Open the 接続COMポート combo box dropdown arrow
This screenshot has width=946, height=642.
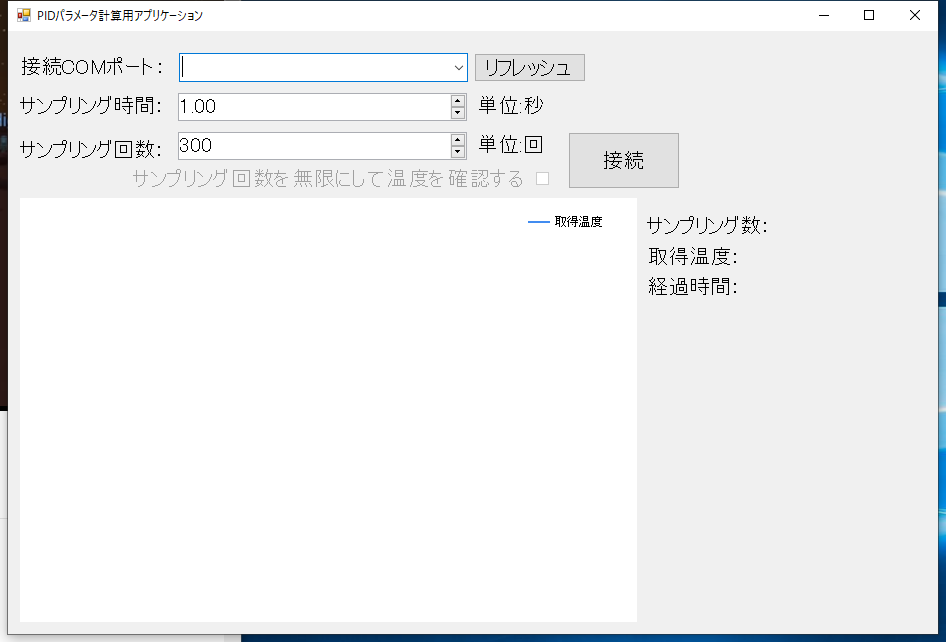pos(459,68)
